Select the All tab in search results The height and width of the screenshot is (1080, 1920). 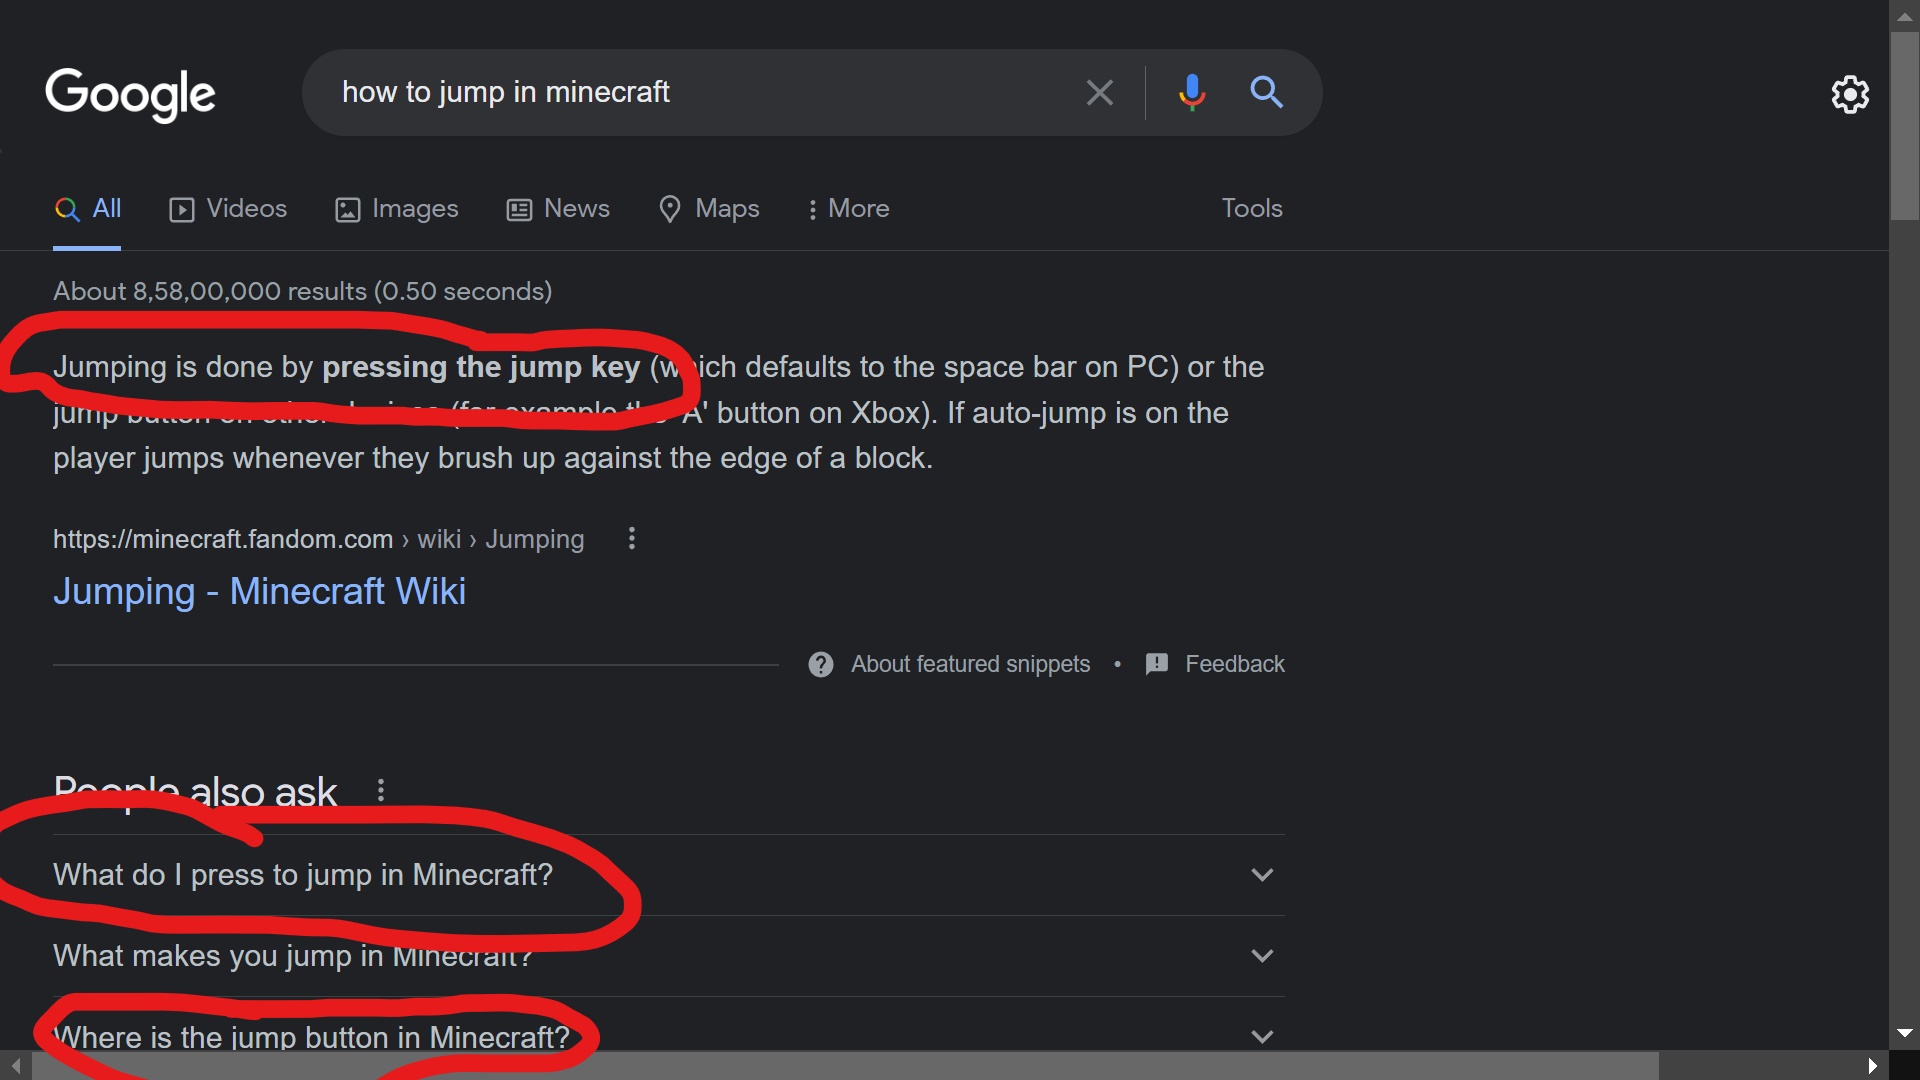tap(107, 208)
